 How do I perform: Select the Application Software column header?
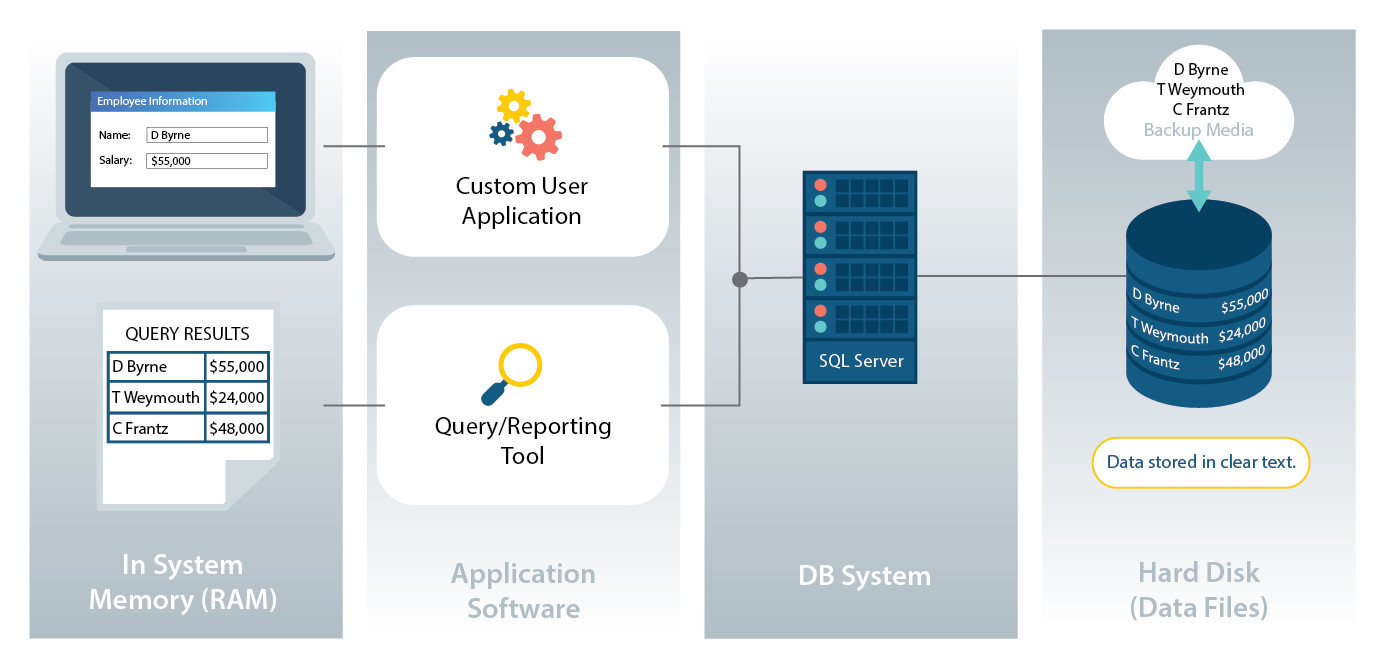coord(522,590)
